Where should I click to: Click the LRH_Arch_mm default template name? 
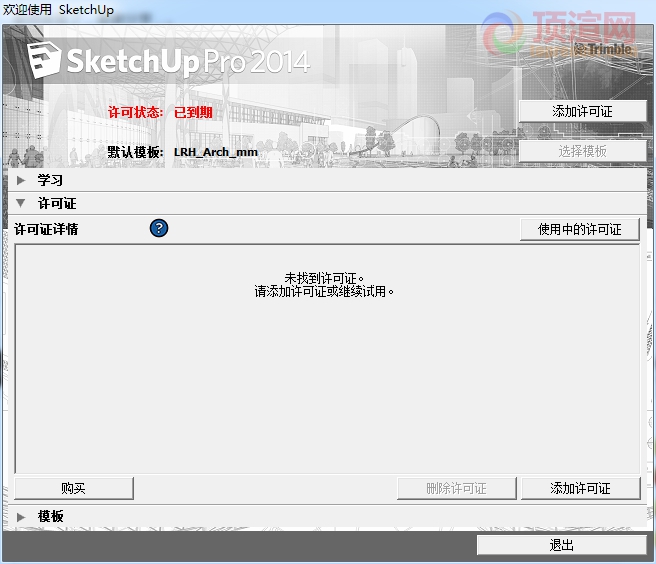tap(216, 152)
